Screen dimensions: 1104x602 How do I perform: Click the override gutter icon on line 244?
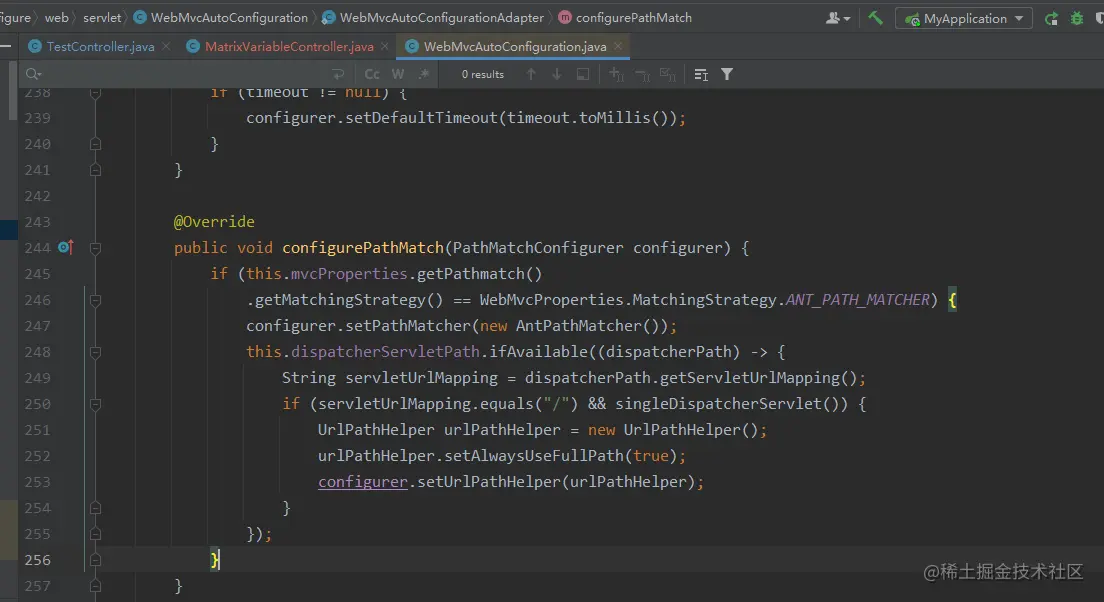pyautogui.click(x=65, y=247)
